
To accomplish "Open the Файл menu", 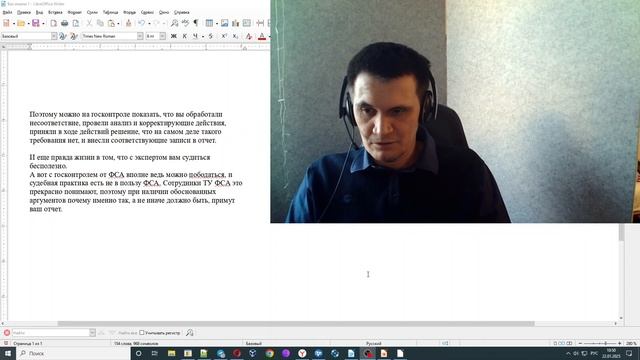I will (x=7, y=12).
